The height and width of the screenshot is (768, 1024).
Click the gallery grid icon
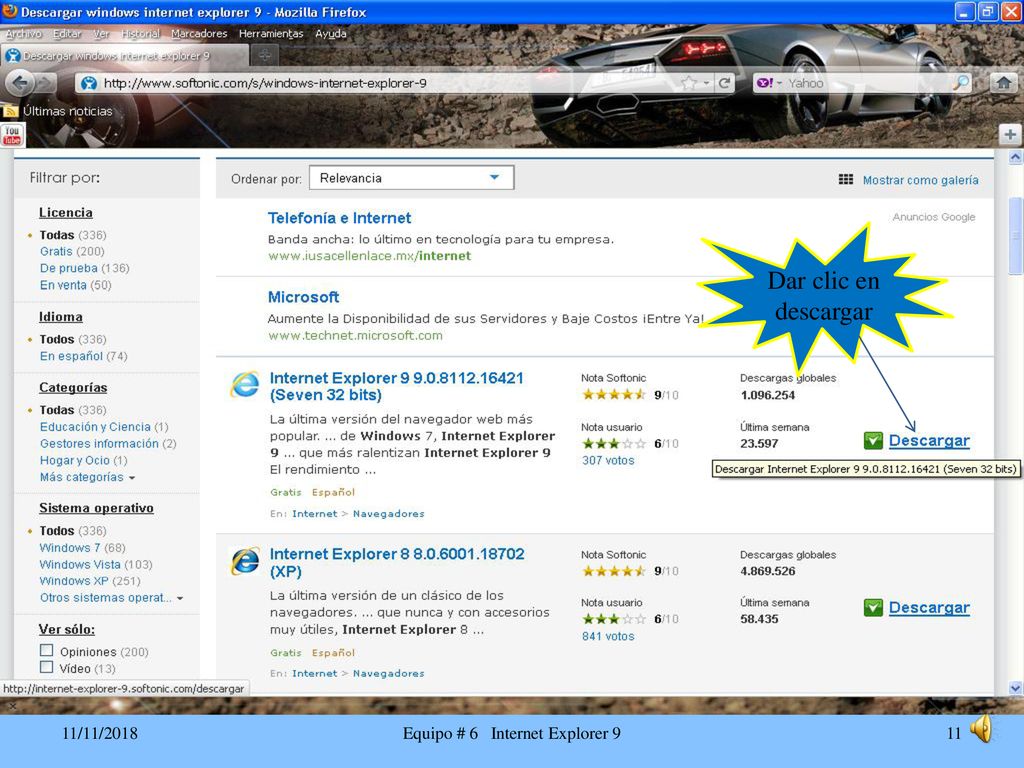(846, 180)
